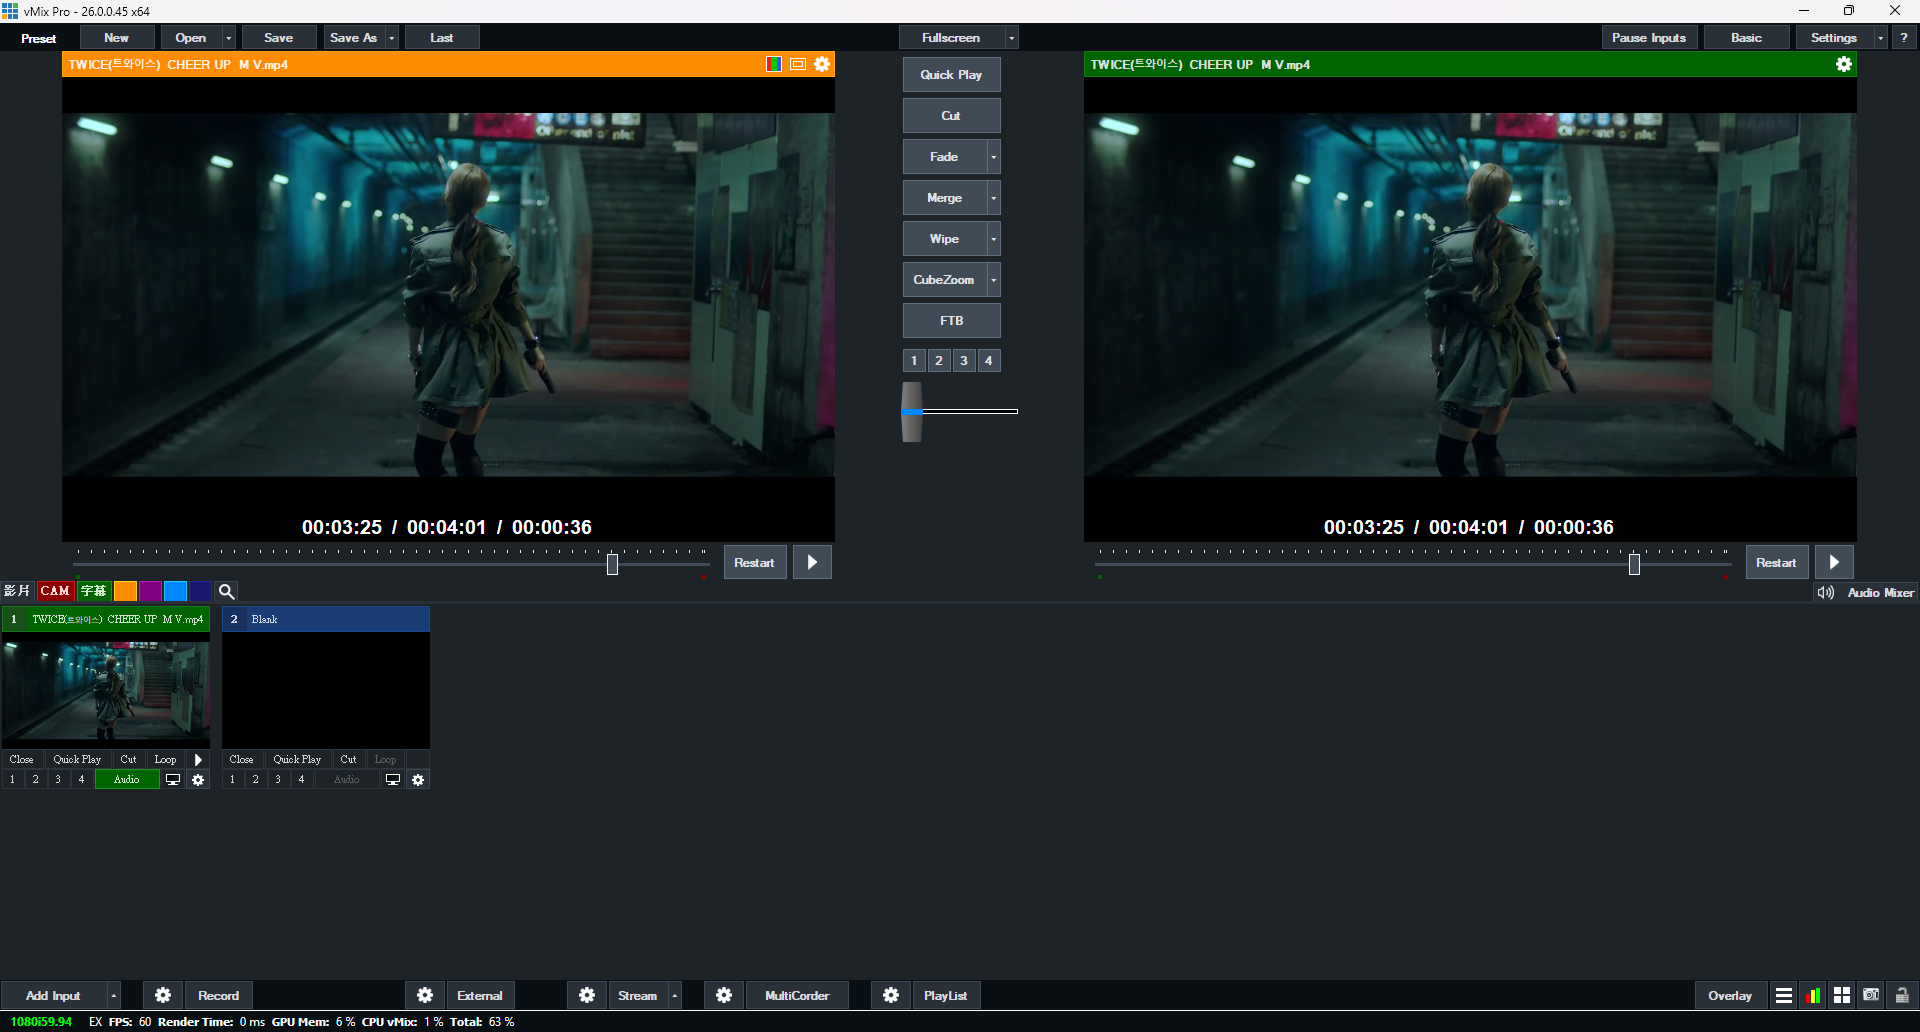Click Pause Inputs
The image size is (1920, 1032).
(x=1648, y=38)
